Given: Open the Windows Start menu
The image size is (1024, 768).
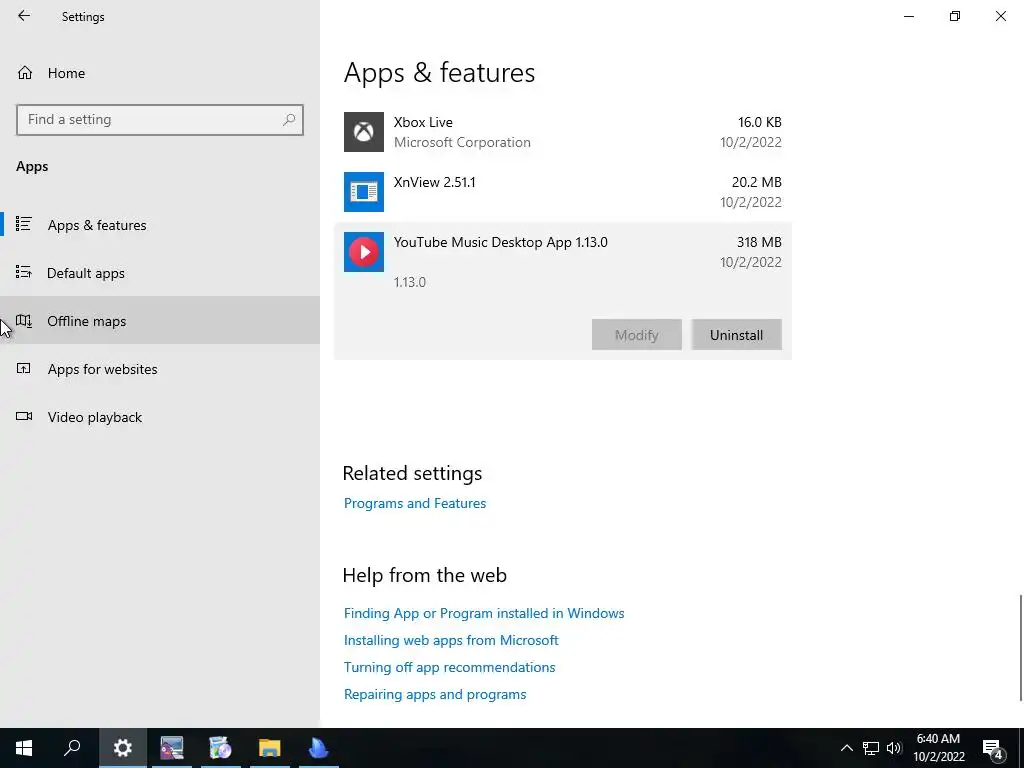Looking at the screenshot, I should [x=24, y=748].
